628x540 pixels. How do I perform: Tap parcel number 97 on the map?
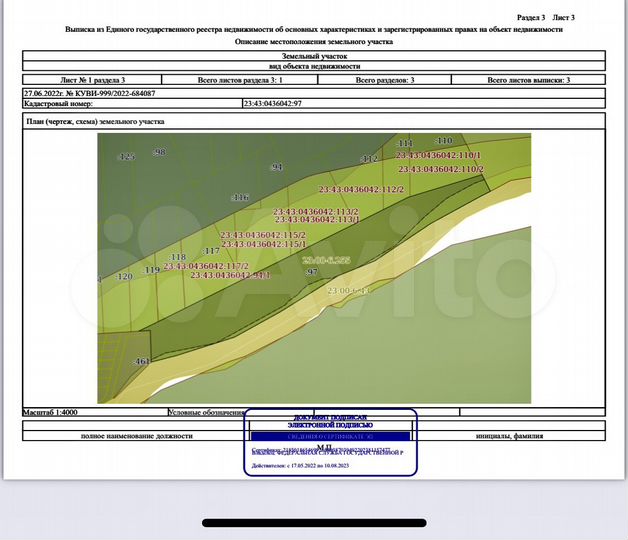coord(311,272)
